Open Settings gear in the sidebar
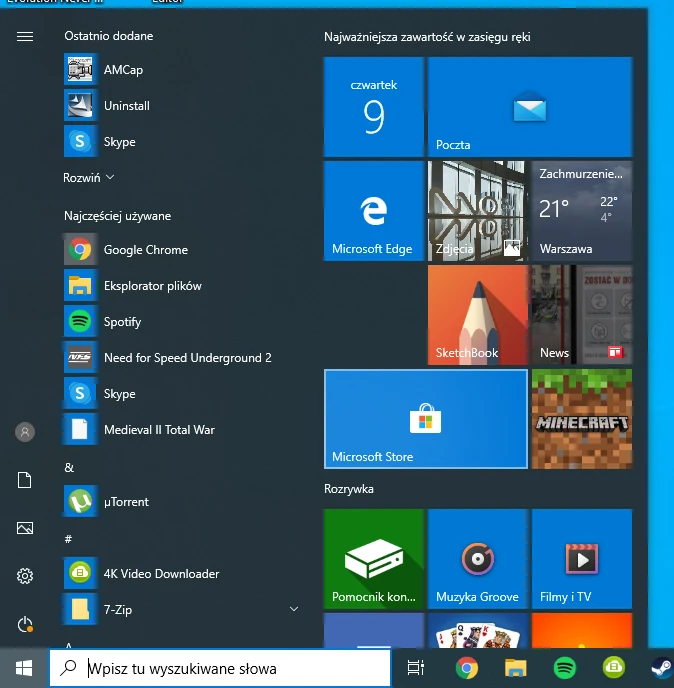This screenshot has width=674, height=688. (x=25, y=576)
